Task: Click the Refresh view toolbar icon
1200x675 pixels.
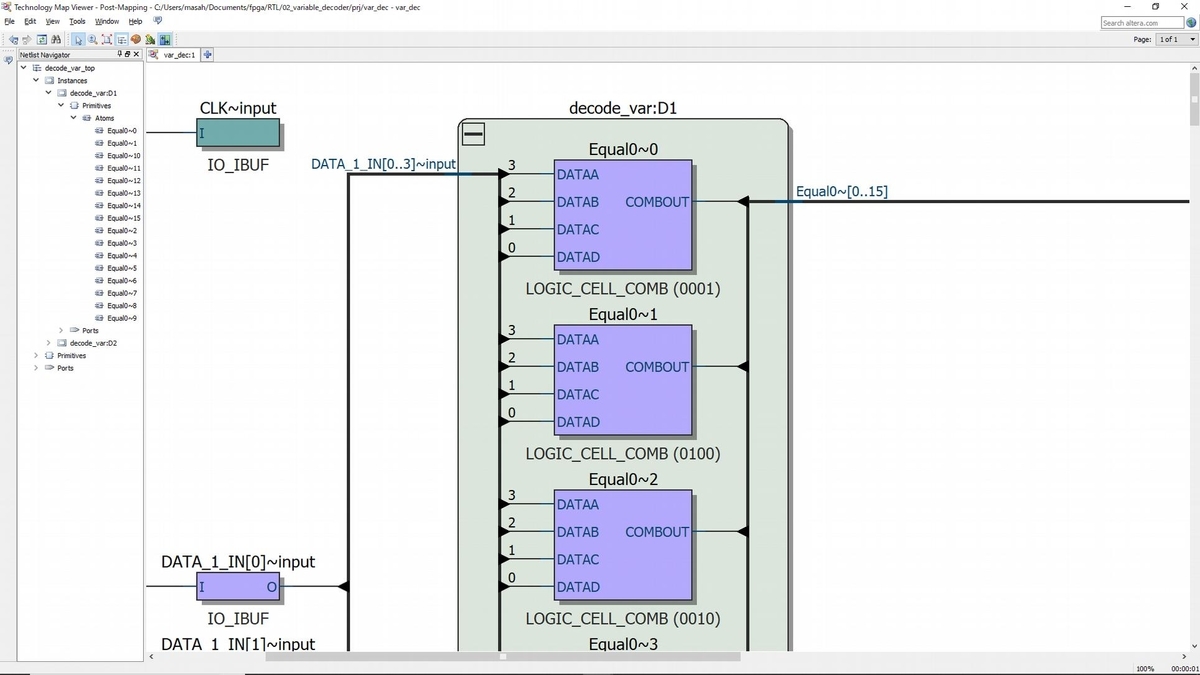Action: [x=42, y=39]
